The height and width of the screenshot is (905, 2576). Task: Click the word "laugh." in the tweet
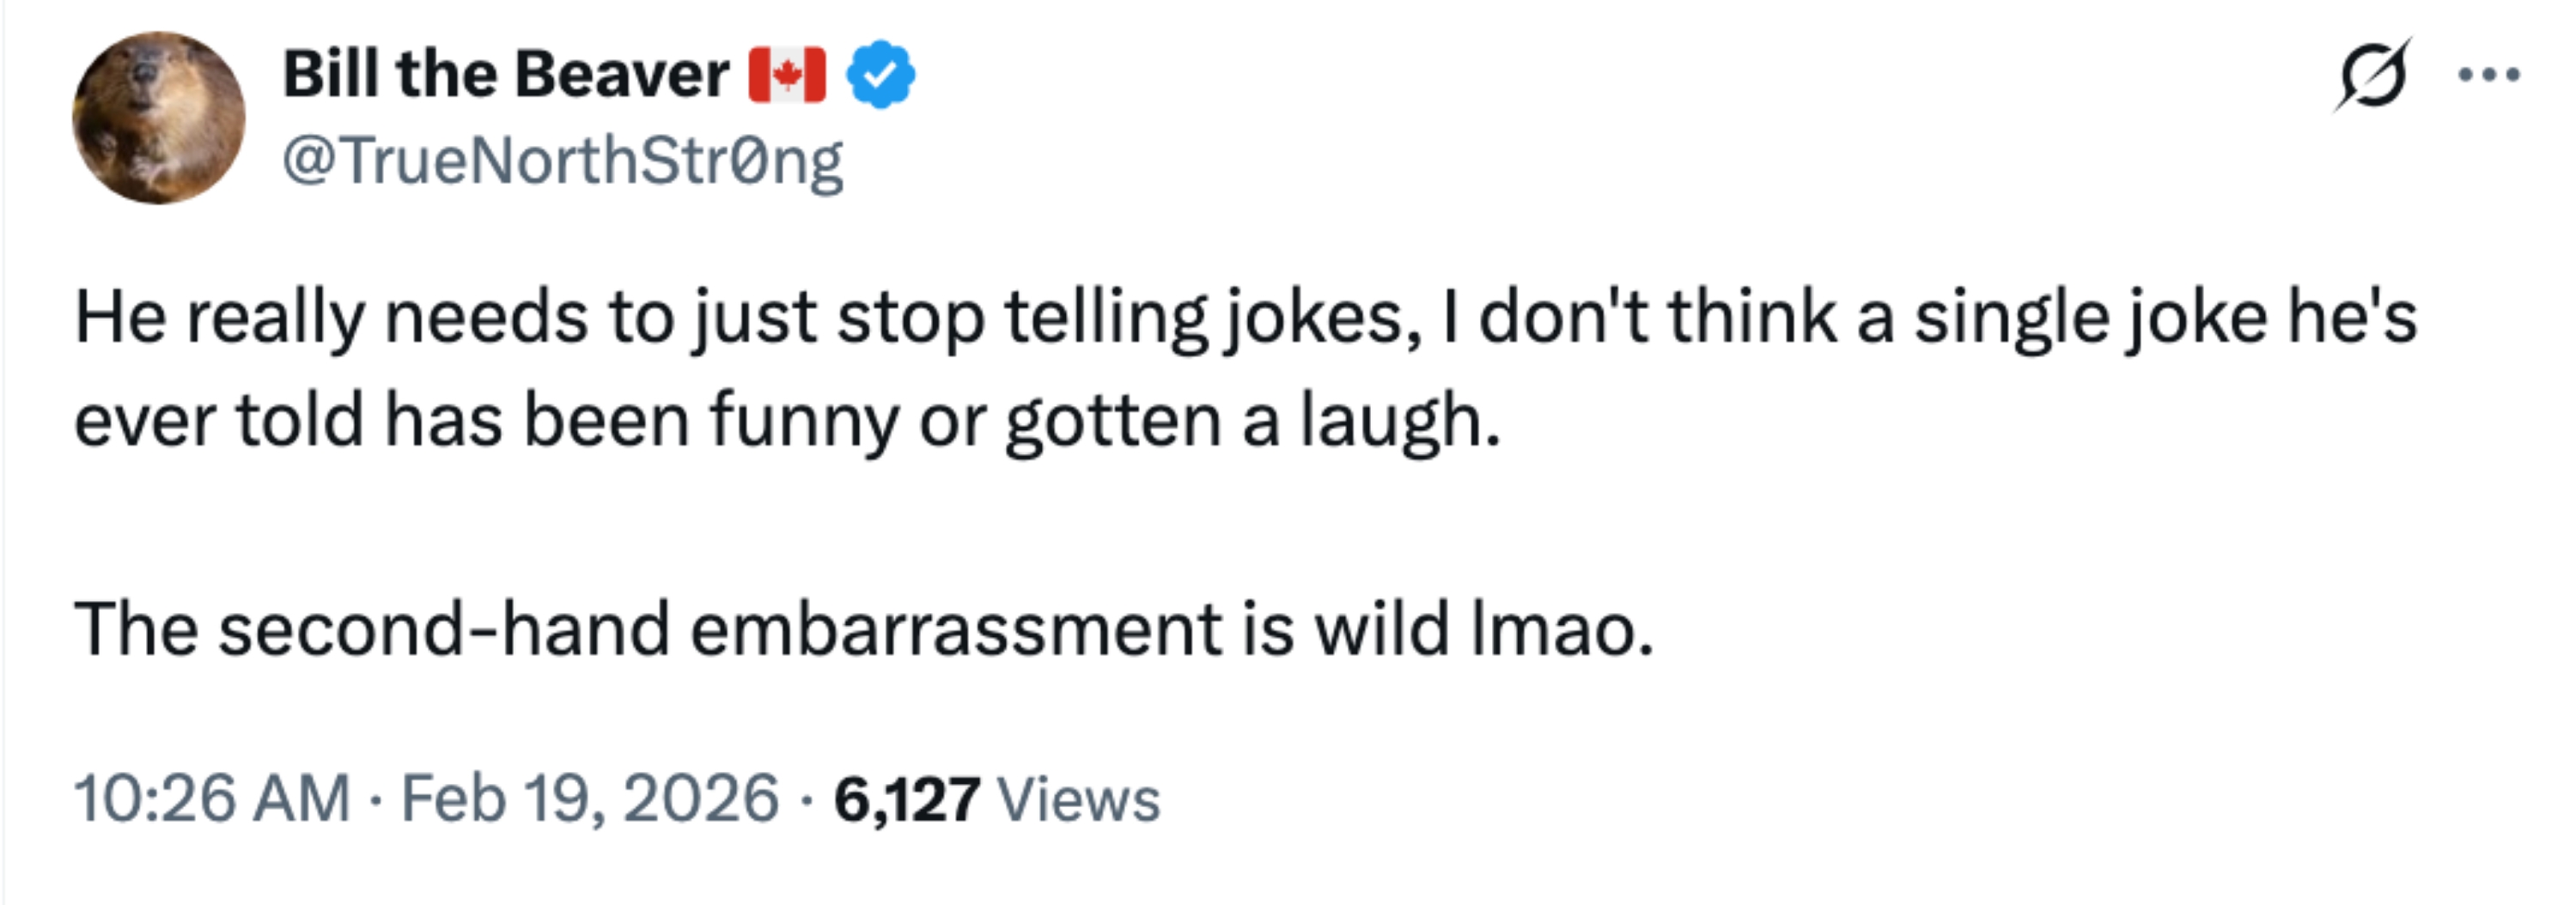[x=1400, y=421]
